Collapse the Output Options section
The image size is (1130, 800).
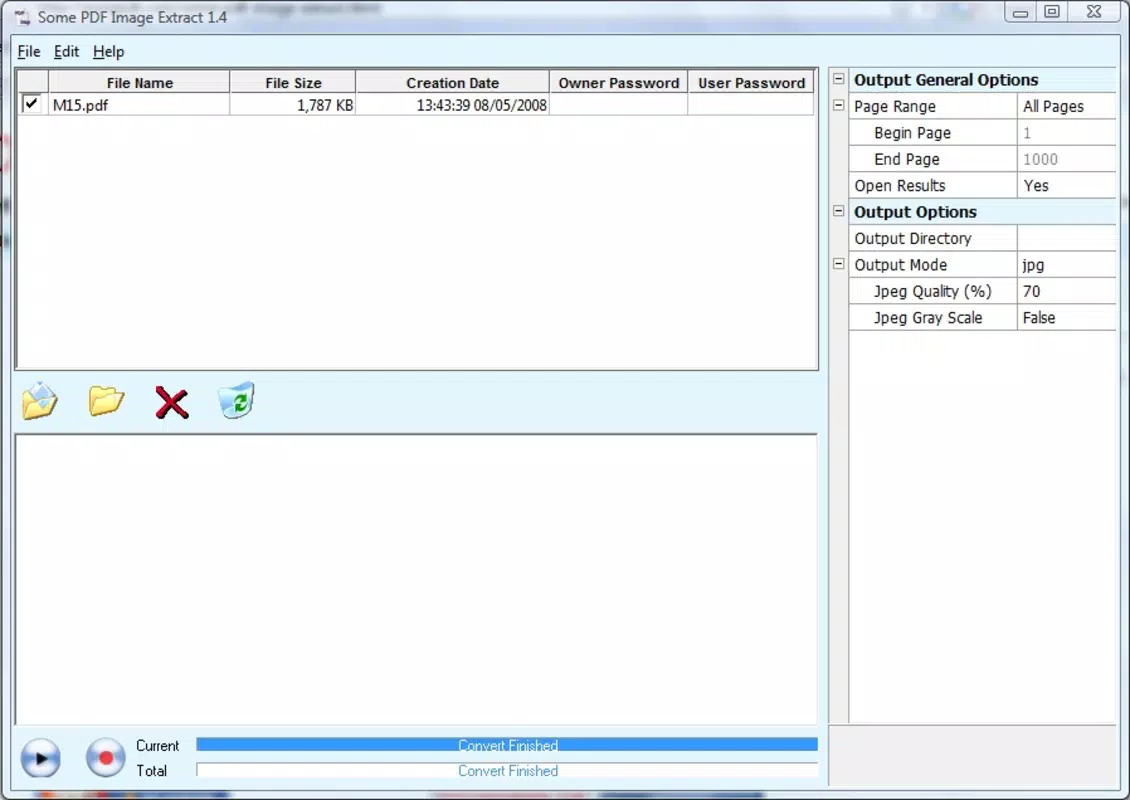click(x=838, y=211)
